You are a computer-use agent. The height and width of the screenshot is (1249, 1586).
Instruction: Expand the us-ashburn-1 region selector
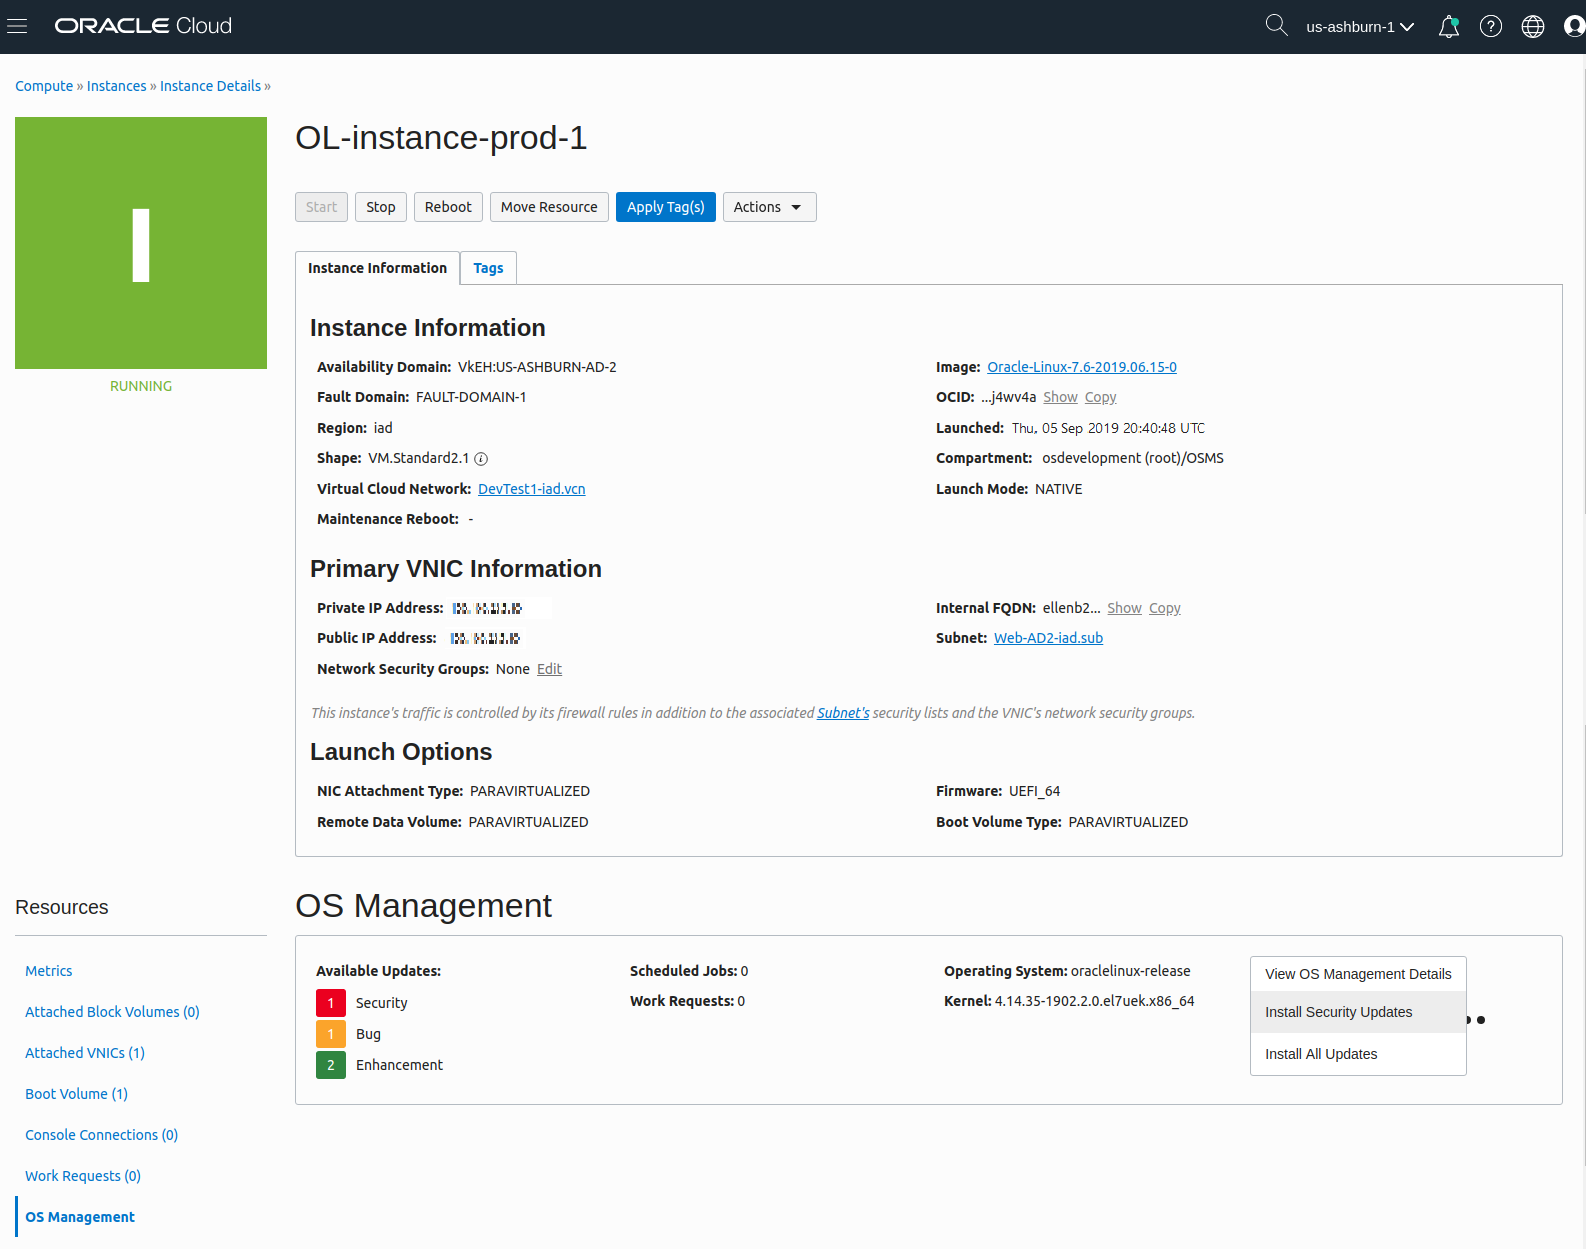[x=1359, y=27]
